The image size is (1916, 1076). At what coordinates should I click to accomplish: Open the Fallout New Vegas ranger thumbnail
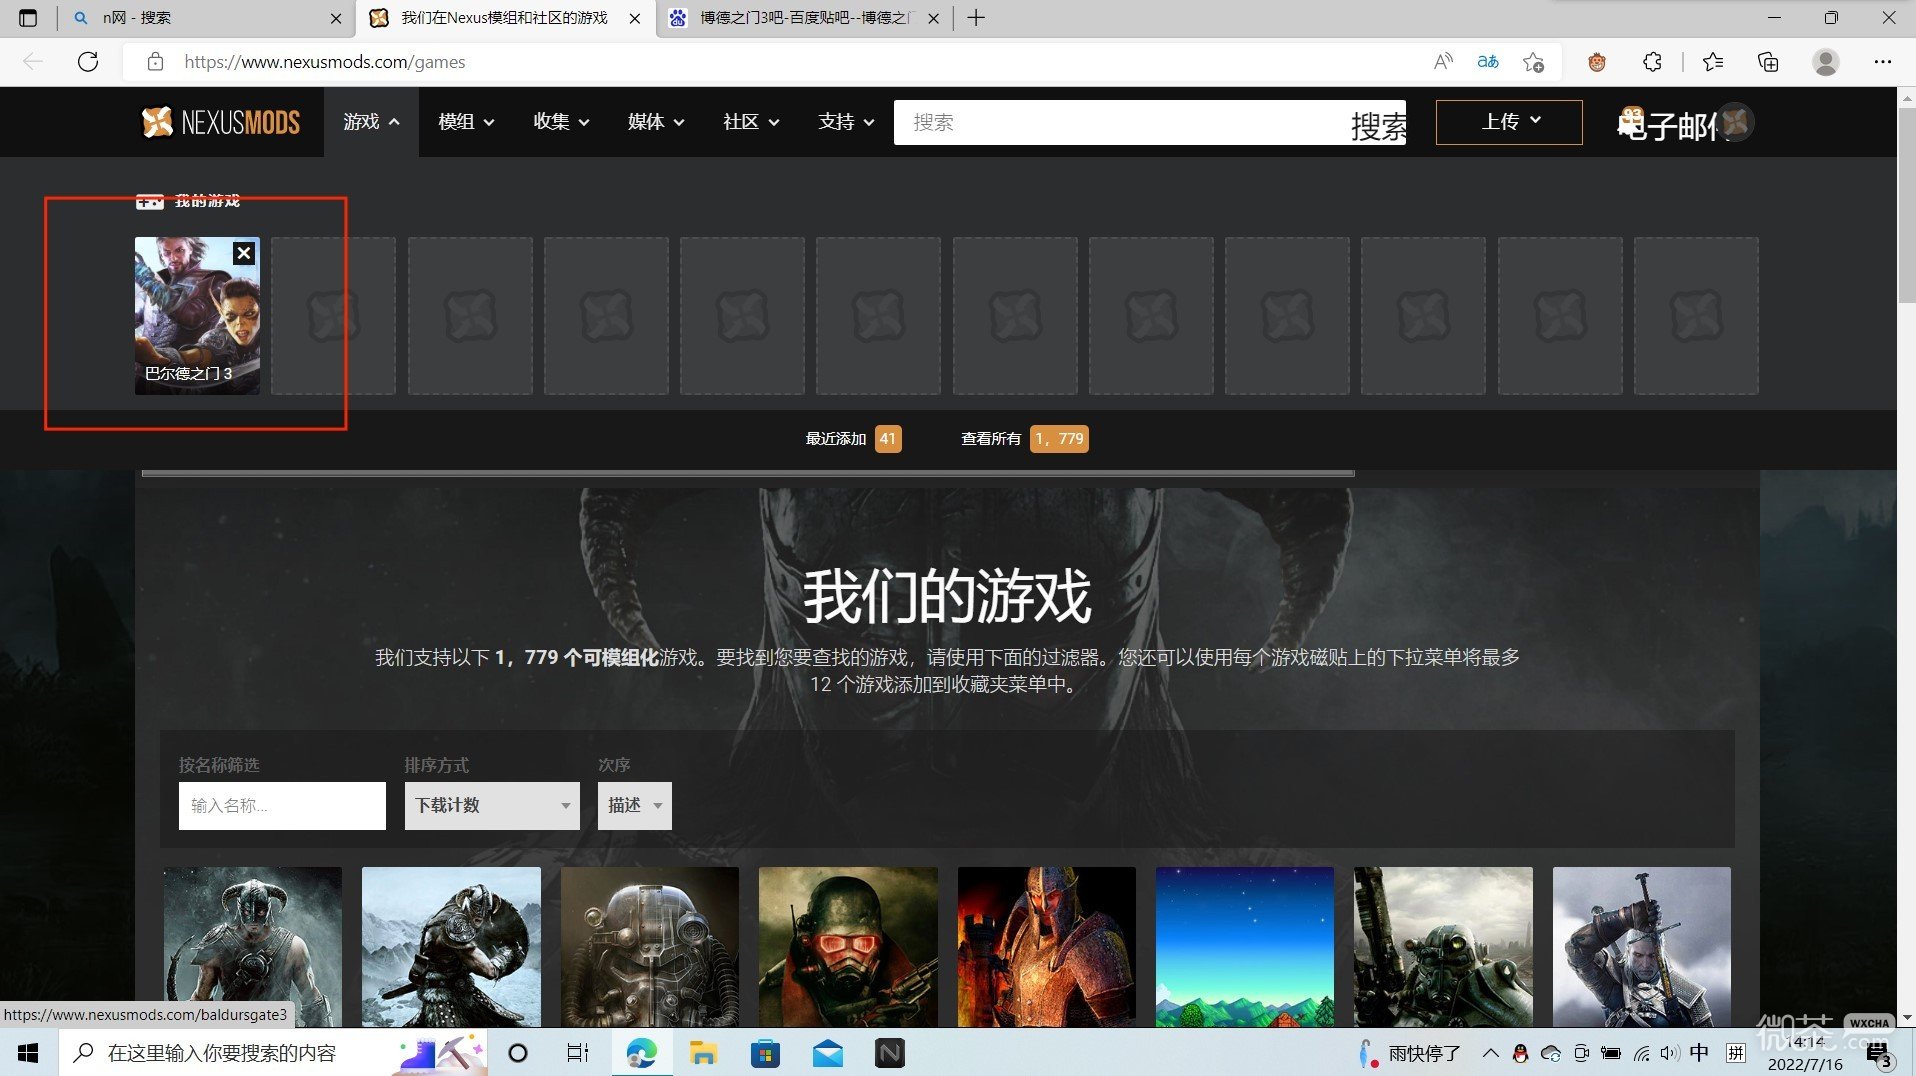[848, 947]
